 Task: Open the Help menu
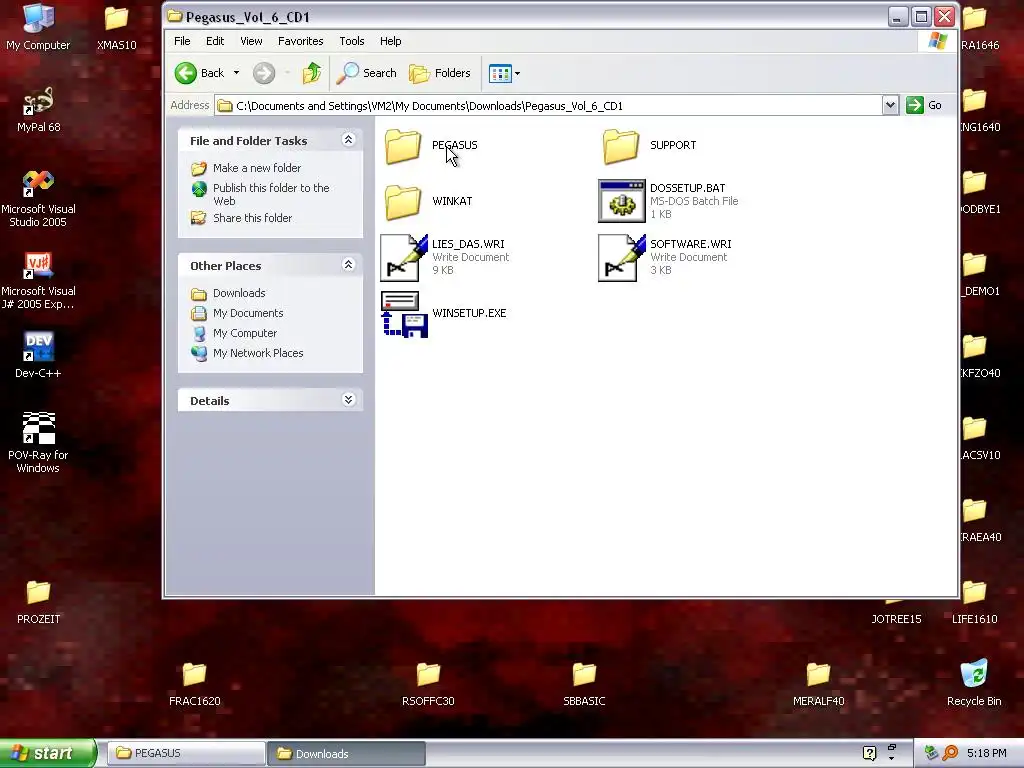[x=391, y=41]
